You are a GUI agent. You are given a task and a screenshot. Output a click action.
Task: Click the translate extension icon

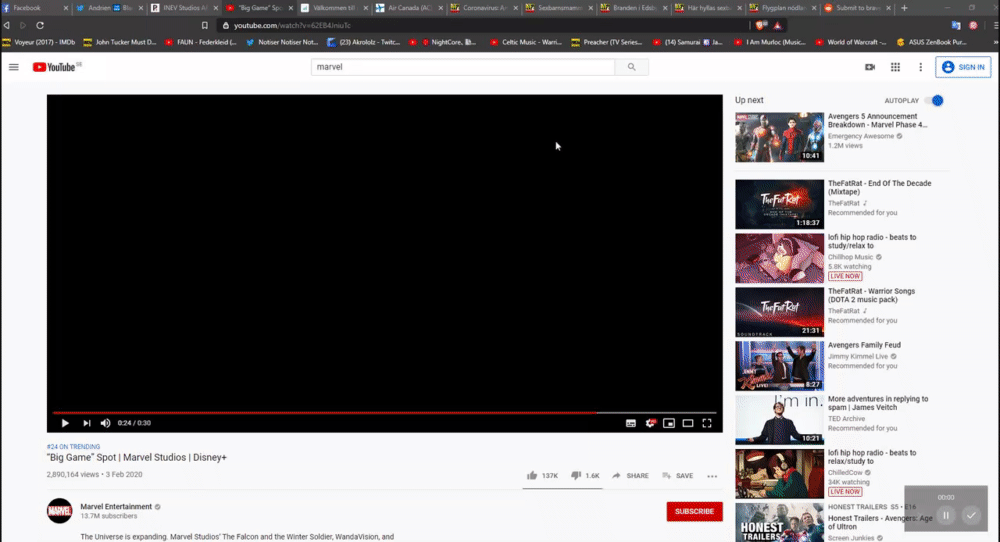[956, 26]
